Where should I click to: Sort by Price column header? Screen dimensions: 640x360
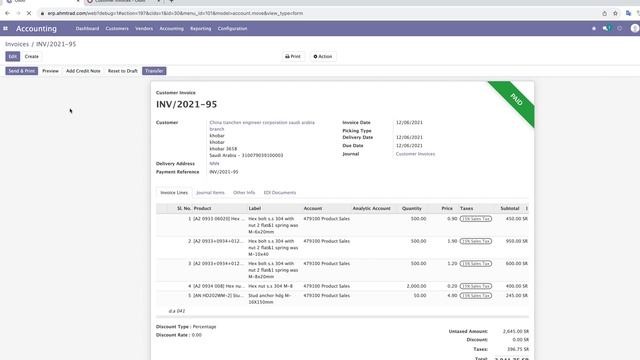pyautogui.click(x=447, y=209)
